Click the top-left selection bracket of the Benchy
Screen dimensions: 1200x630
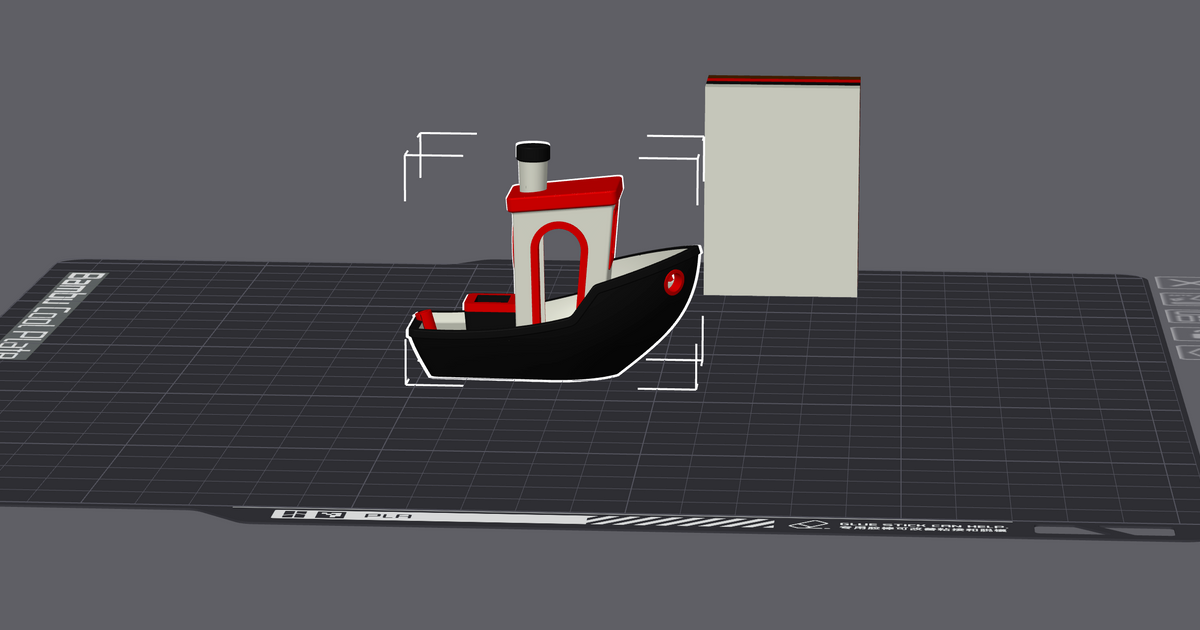click(420, 140)
